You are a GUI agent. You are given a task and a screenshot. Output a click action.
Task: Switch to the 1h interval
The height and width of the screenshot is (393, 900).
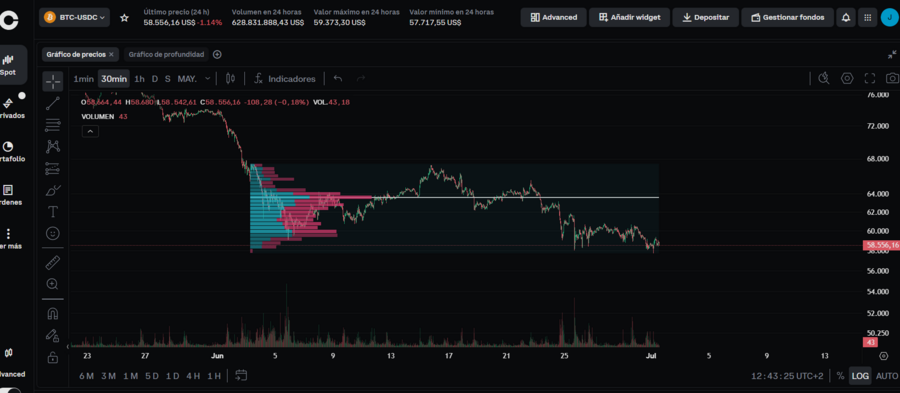point(139,79)
